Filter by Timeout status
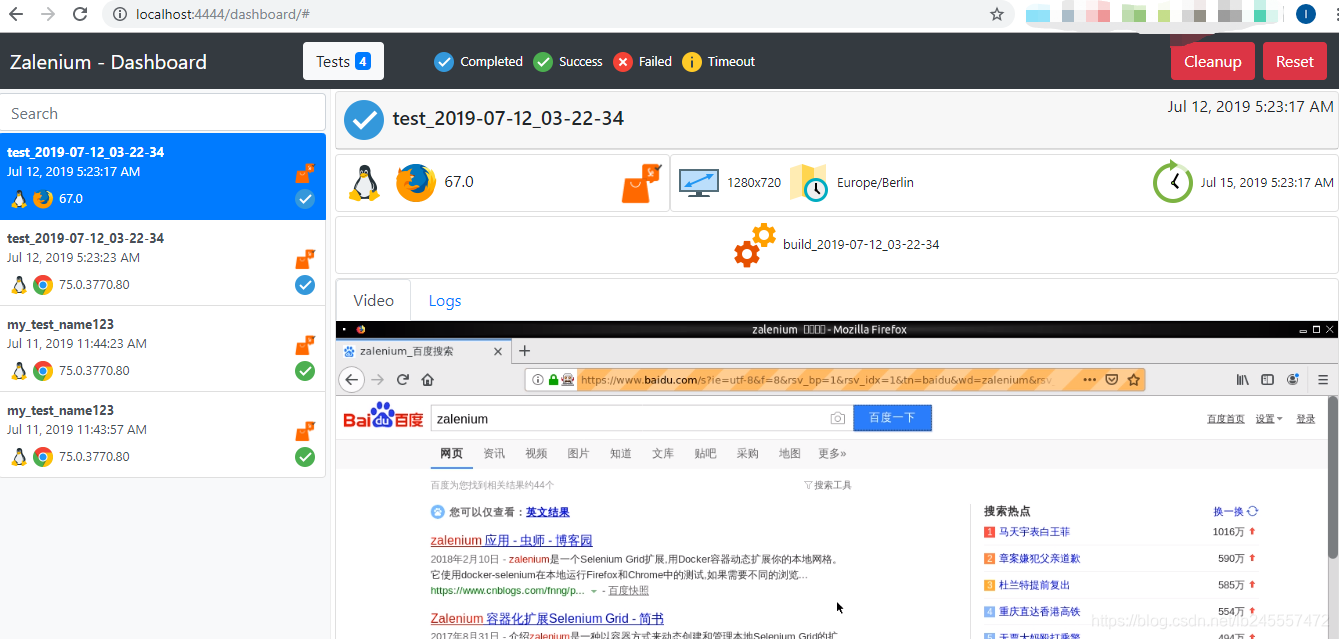The image size is (1339, 639). click(718, 61)
